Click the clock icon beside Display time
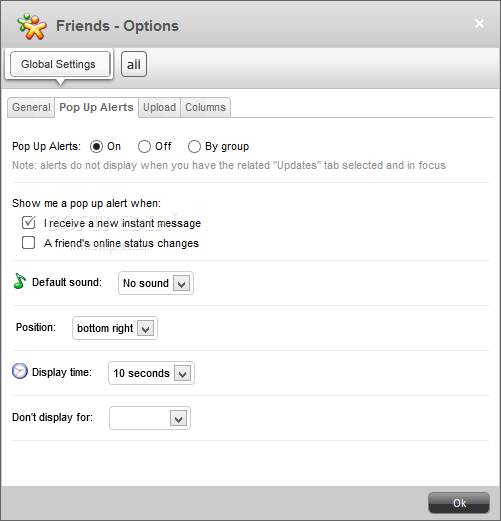The width and height of the screenshot is (501, 521). 20,371
